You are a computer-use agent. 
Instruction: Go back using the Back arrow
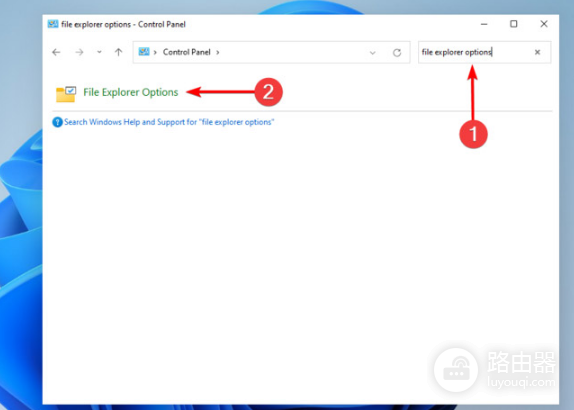(x=56, y=52)
